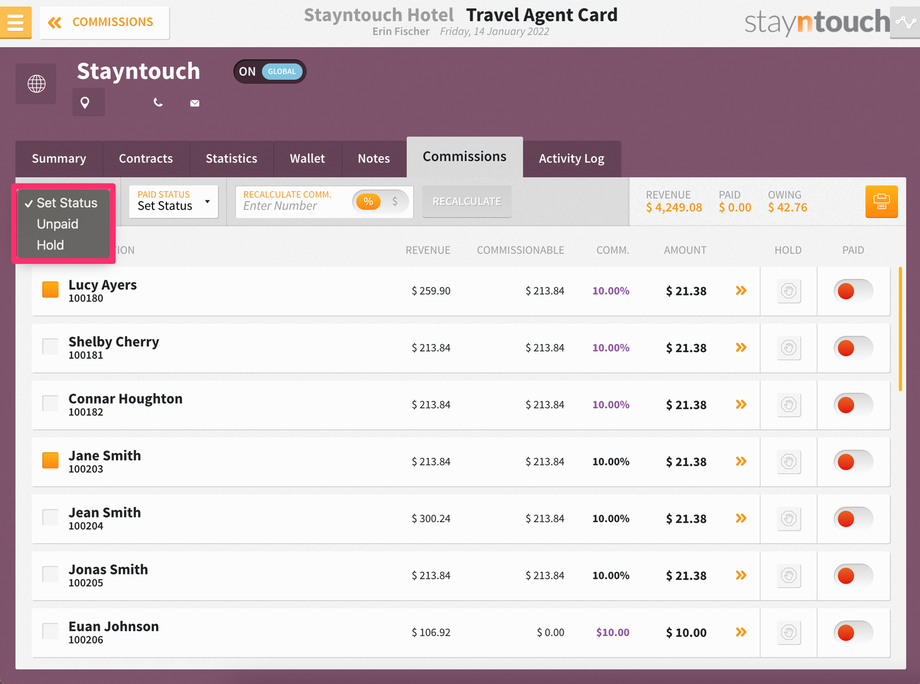Screen dimensions: 920x684
Task: Click the globe icon beside Stayntouch
Action: [x=36, y=84]
